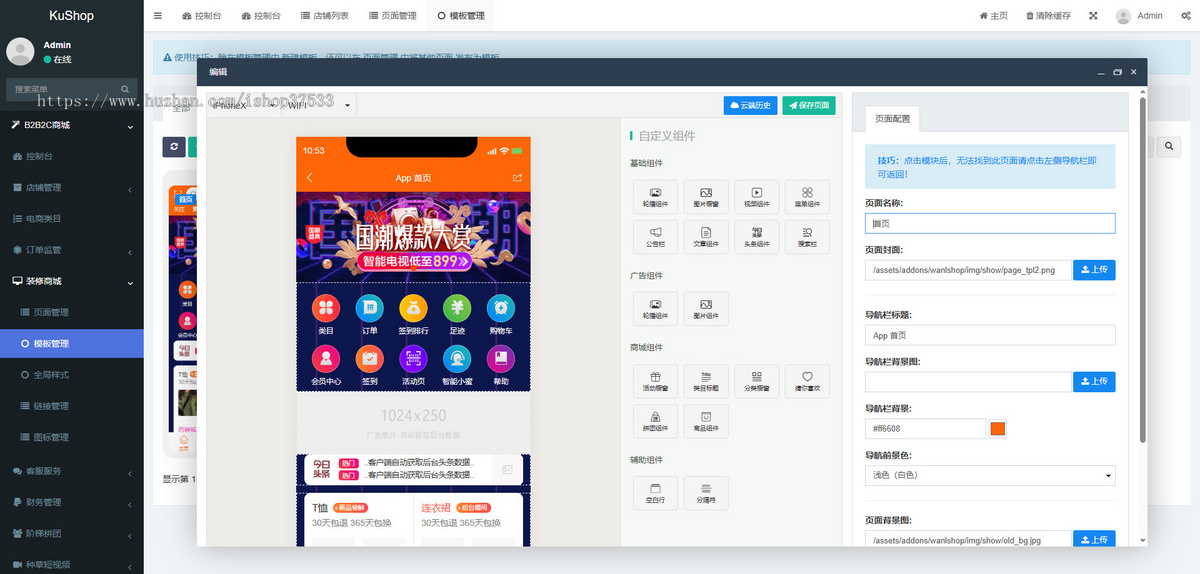1200x574 pixels.
Task: Toggle fullscreen in top header
Action: pos(1093,16)
